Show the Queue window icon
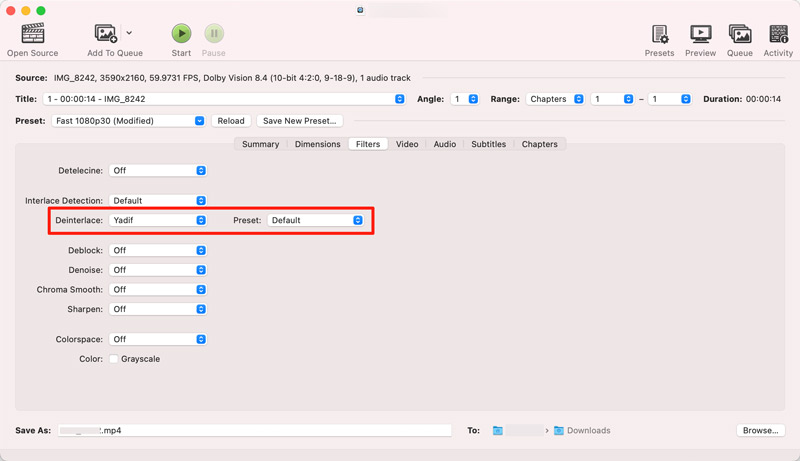The height and width of the screenshot is (461, 800). click(739, 35)
